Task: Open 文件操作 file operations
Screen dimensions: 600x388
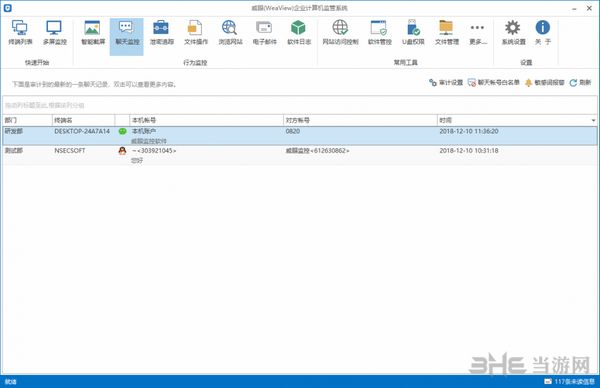Action: point(196,33)
